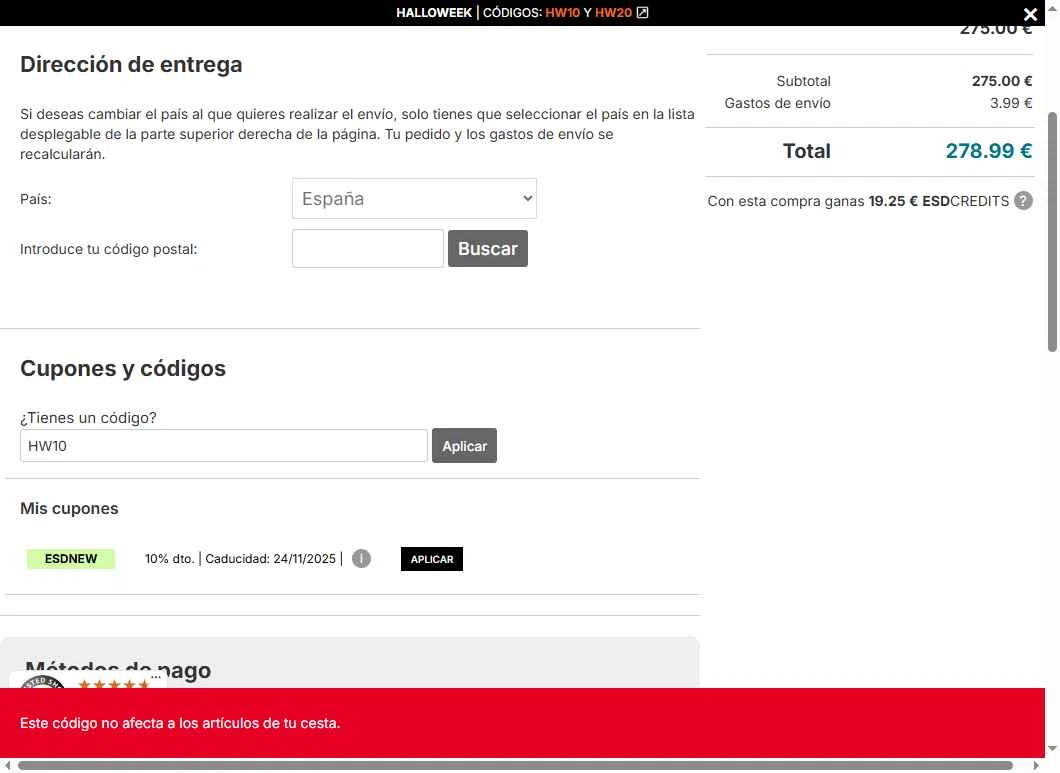Apply the ESDNEW coupon with black APLICAR button
The height and width of the screenshot is (773, 1060).
[432, 559]
